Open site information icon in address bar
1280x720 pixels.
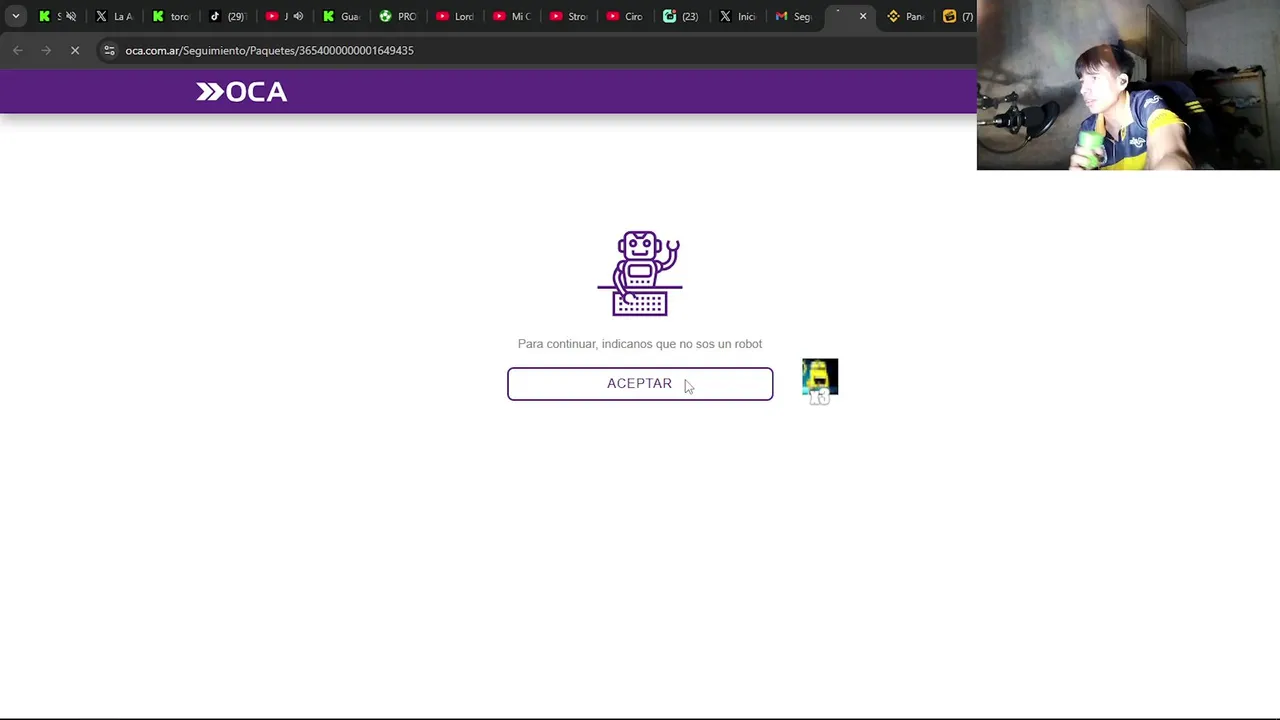(109, 50)
